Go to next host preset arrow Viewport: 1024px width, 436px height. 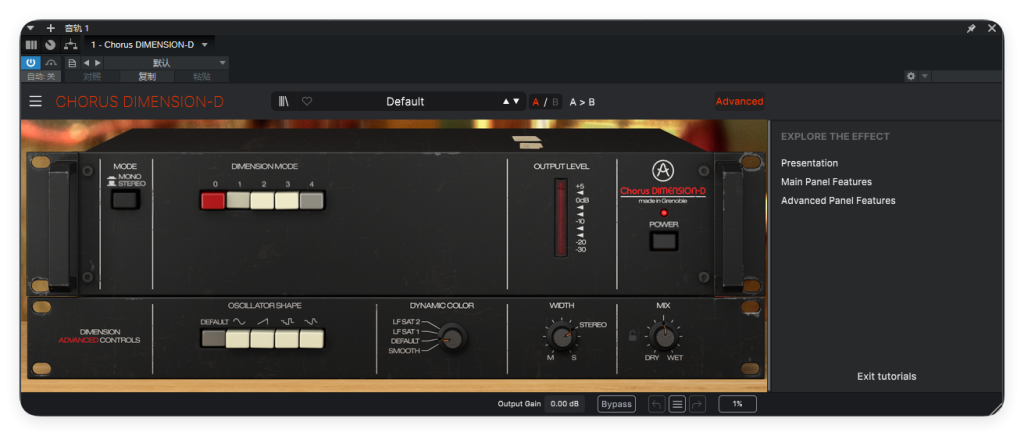click(x=98, y=63)
